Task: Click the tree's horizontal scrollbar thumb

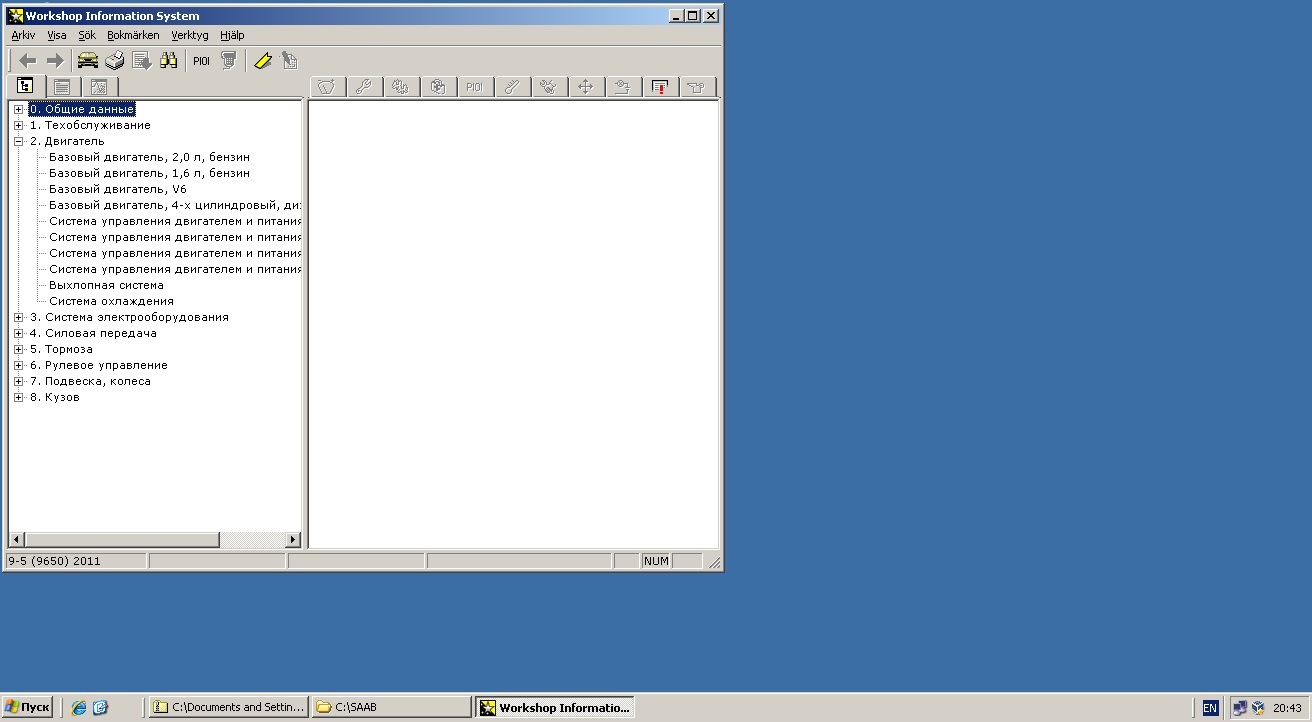Action: (121, 540)
